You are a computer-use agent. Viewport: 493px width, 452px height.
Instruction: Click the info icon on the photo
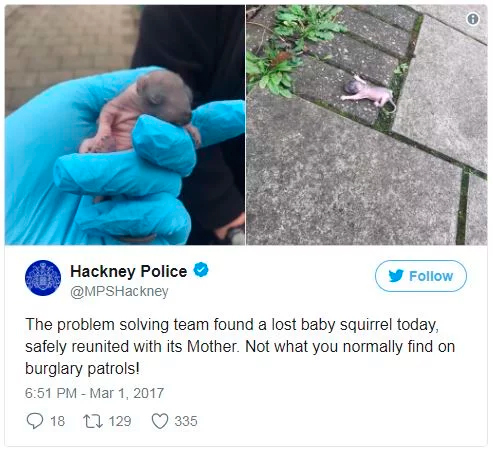coord(473,19)
